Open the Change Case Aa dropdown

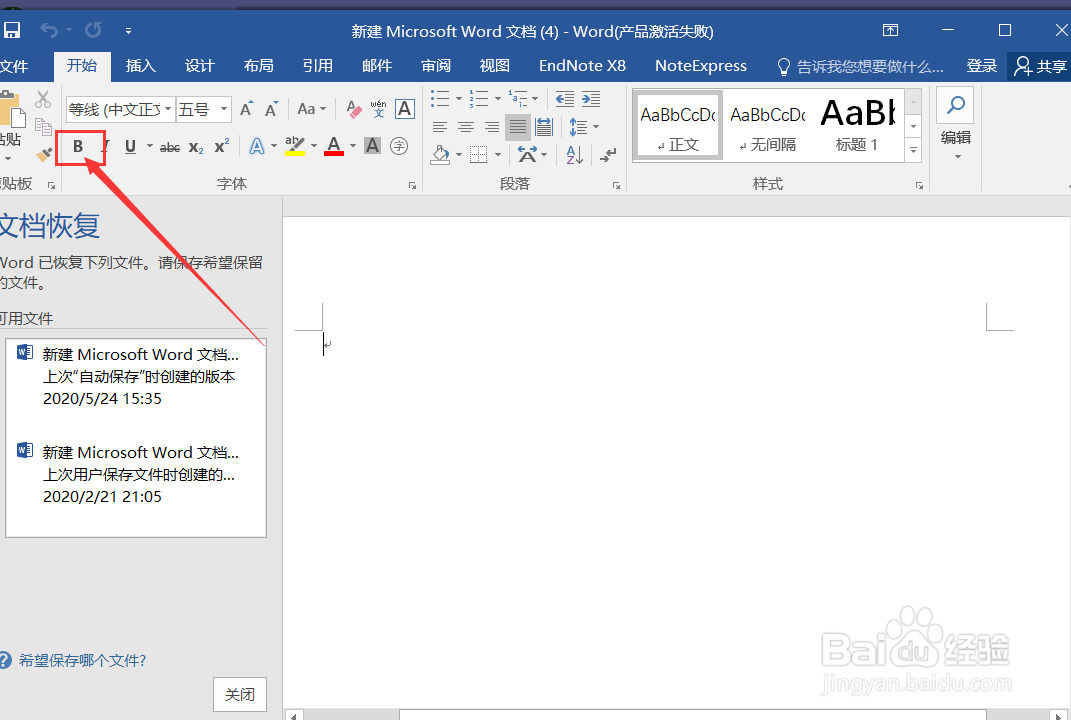[311, 109]
